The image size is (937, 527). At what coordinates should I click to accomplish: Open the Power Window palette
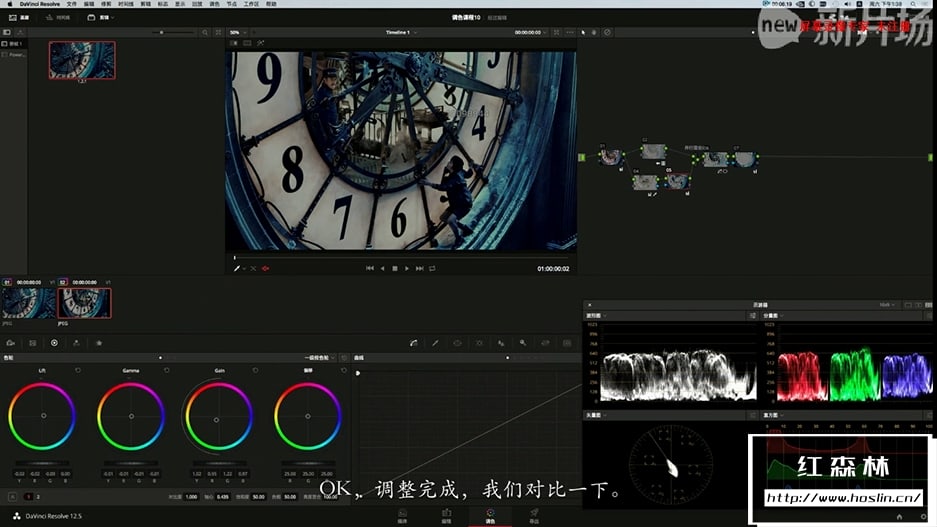(x=458, y=343)
